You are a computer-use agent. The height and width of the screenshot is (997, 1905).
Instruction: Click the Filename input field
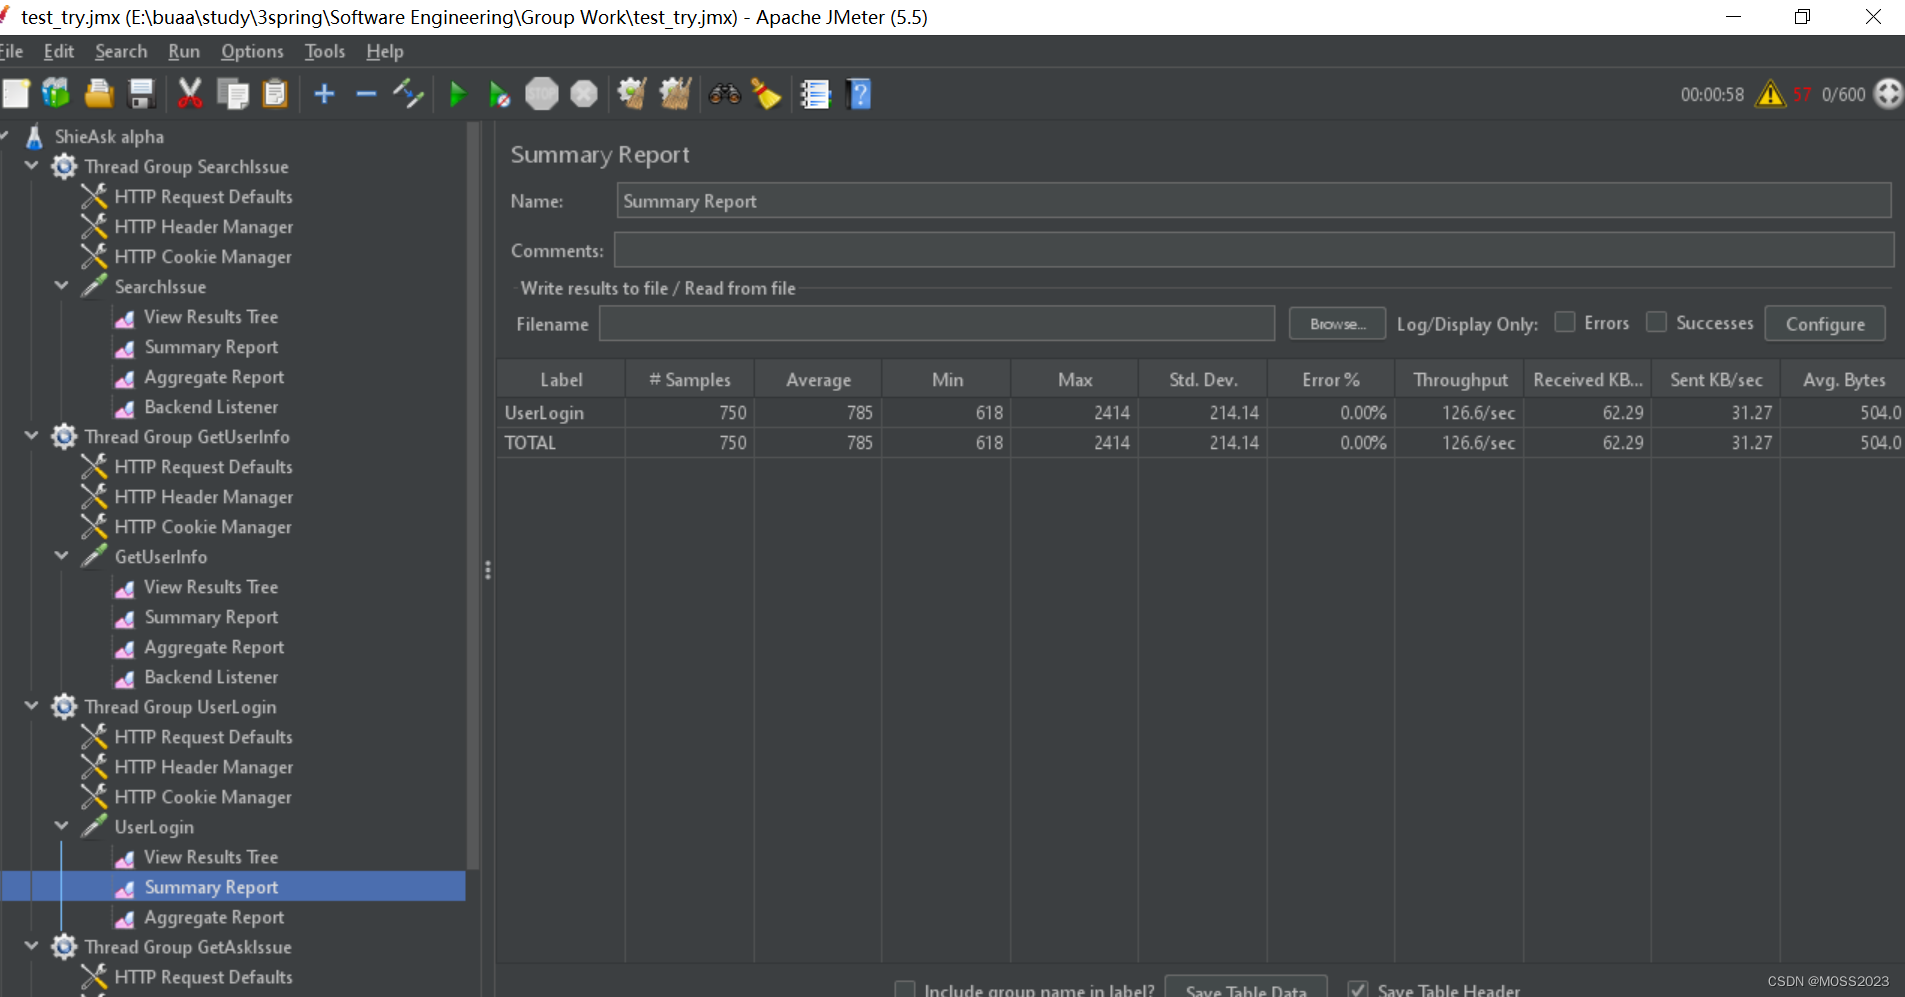pos(937,324)
